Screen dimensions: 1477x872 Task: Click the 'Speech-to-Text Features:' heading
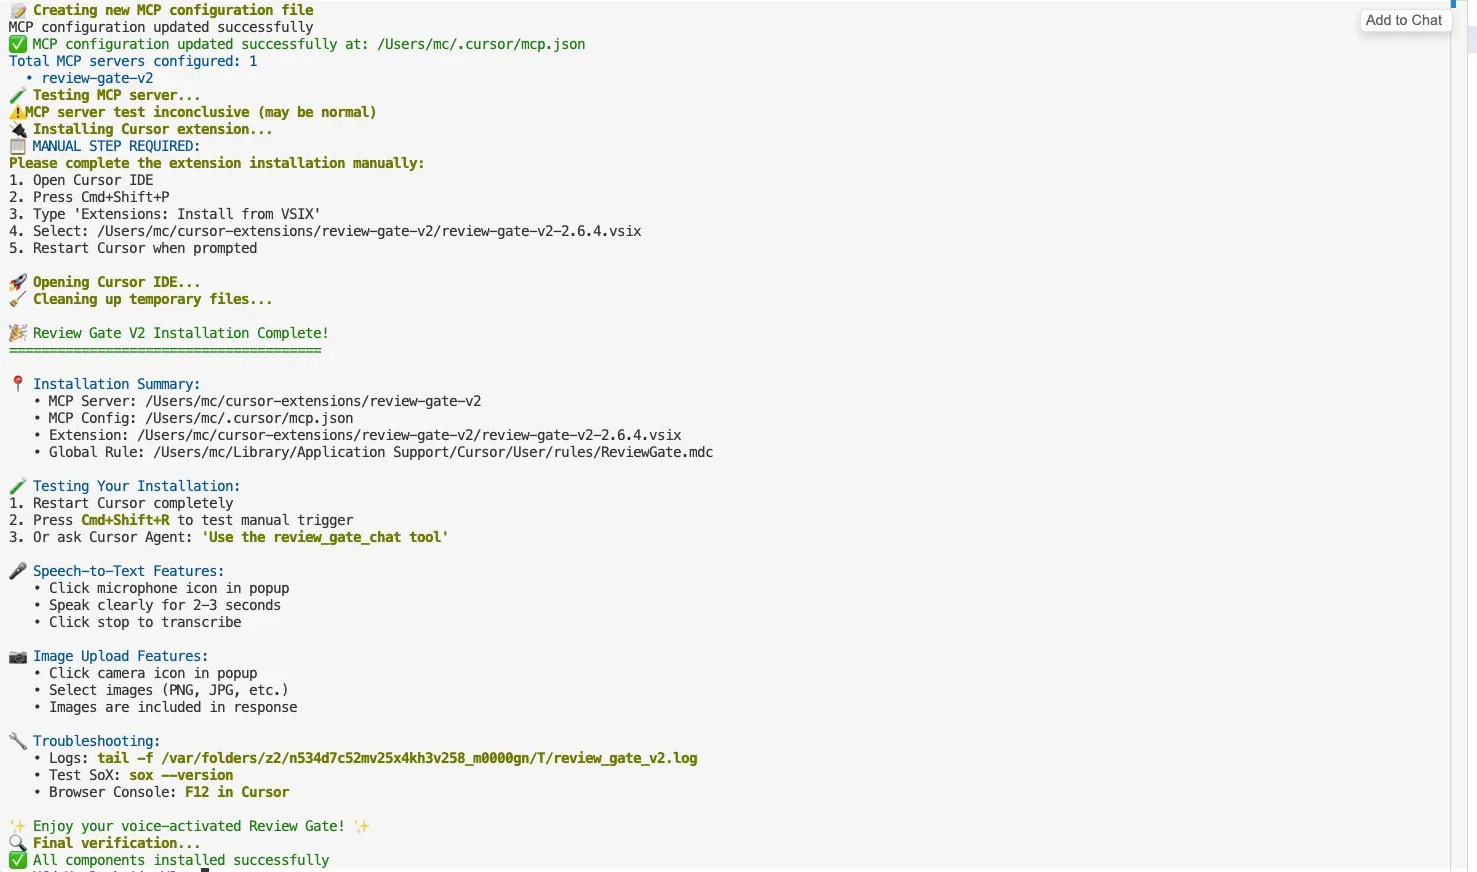click(x=128, y=571)
